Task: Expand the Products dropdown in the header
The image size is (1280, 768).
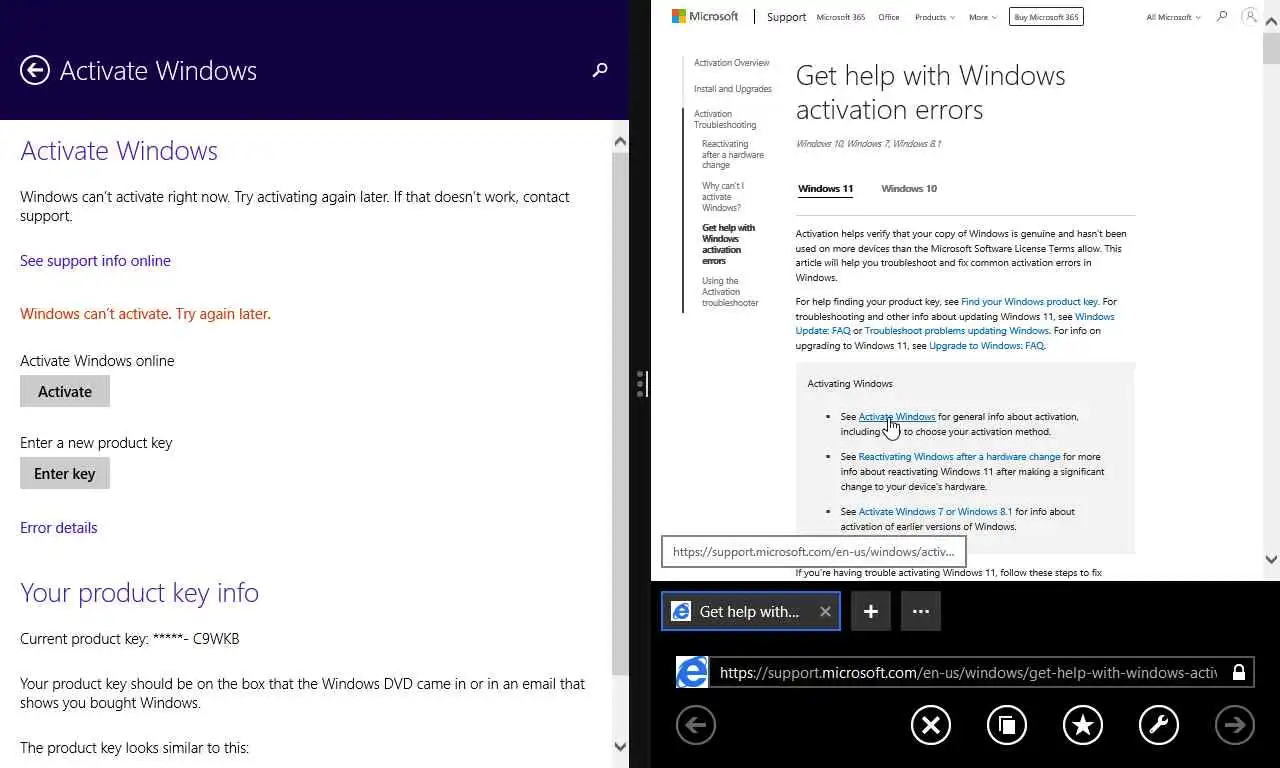Action: 935,17
